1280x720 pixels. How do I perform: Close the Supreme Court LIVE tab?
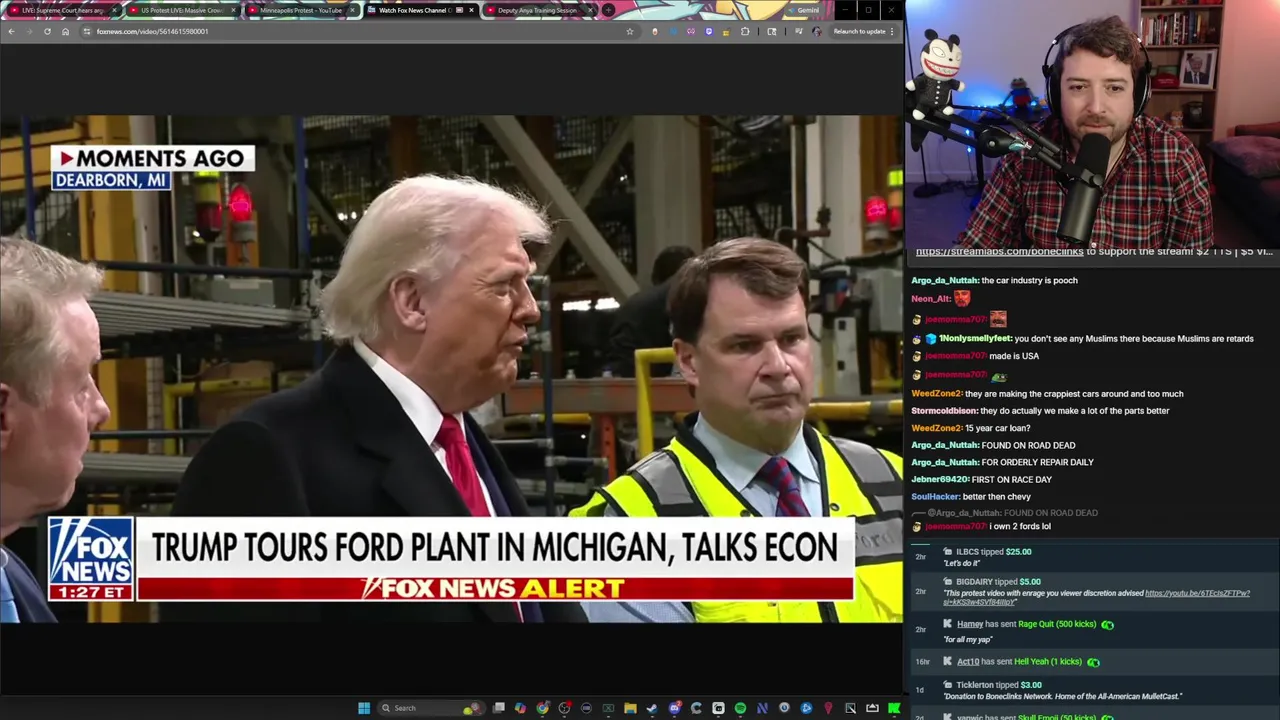pos(114,10)
